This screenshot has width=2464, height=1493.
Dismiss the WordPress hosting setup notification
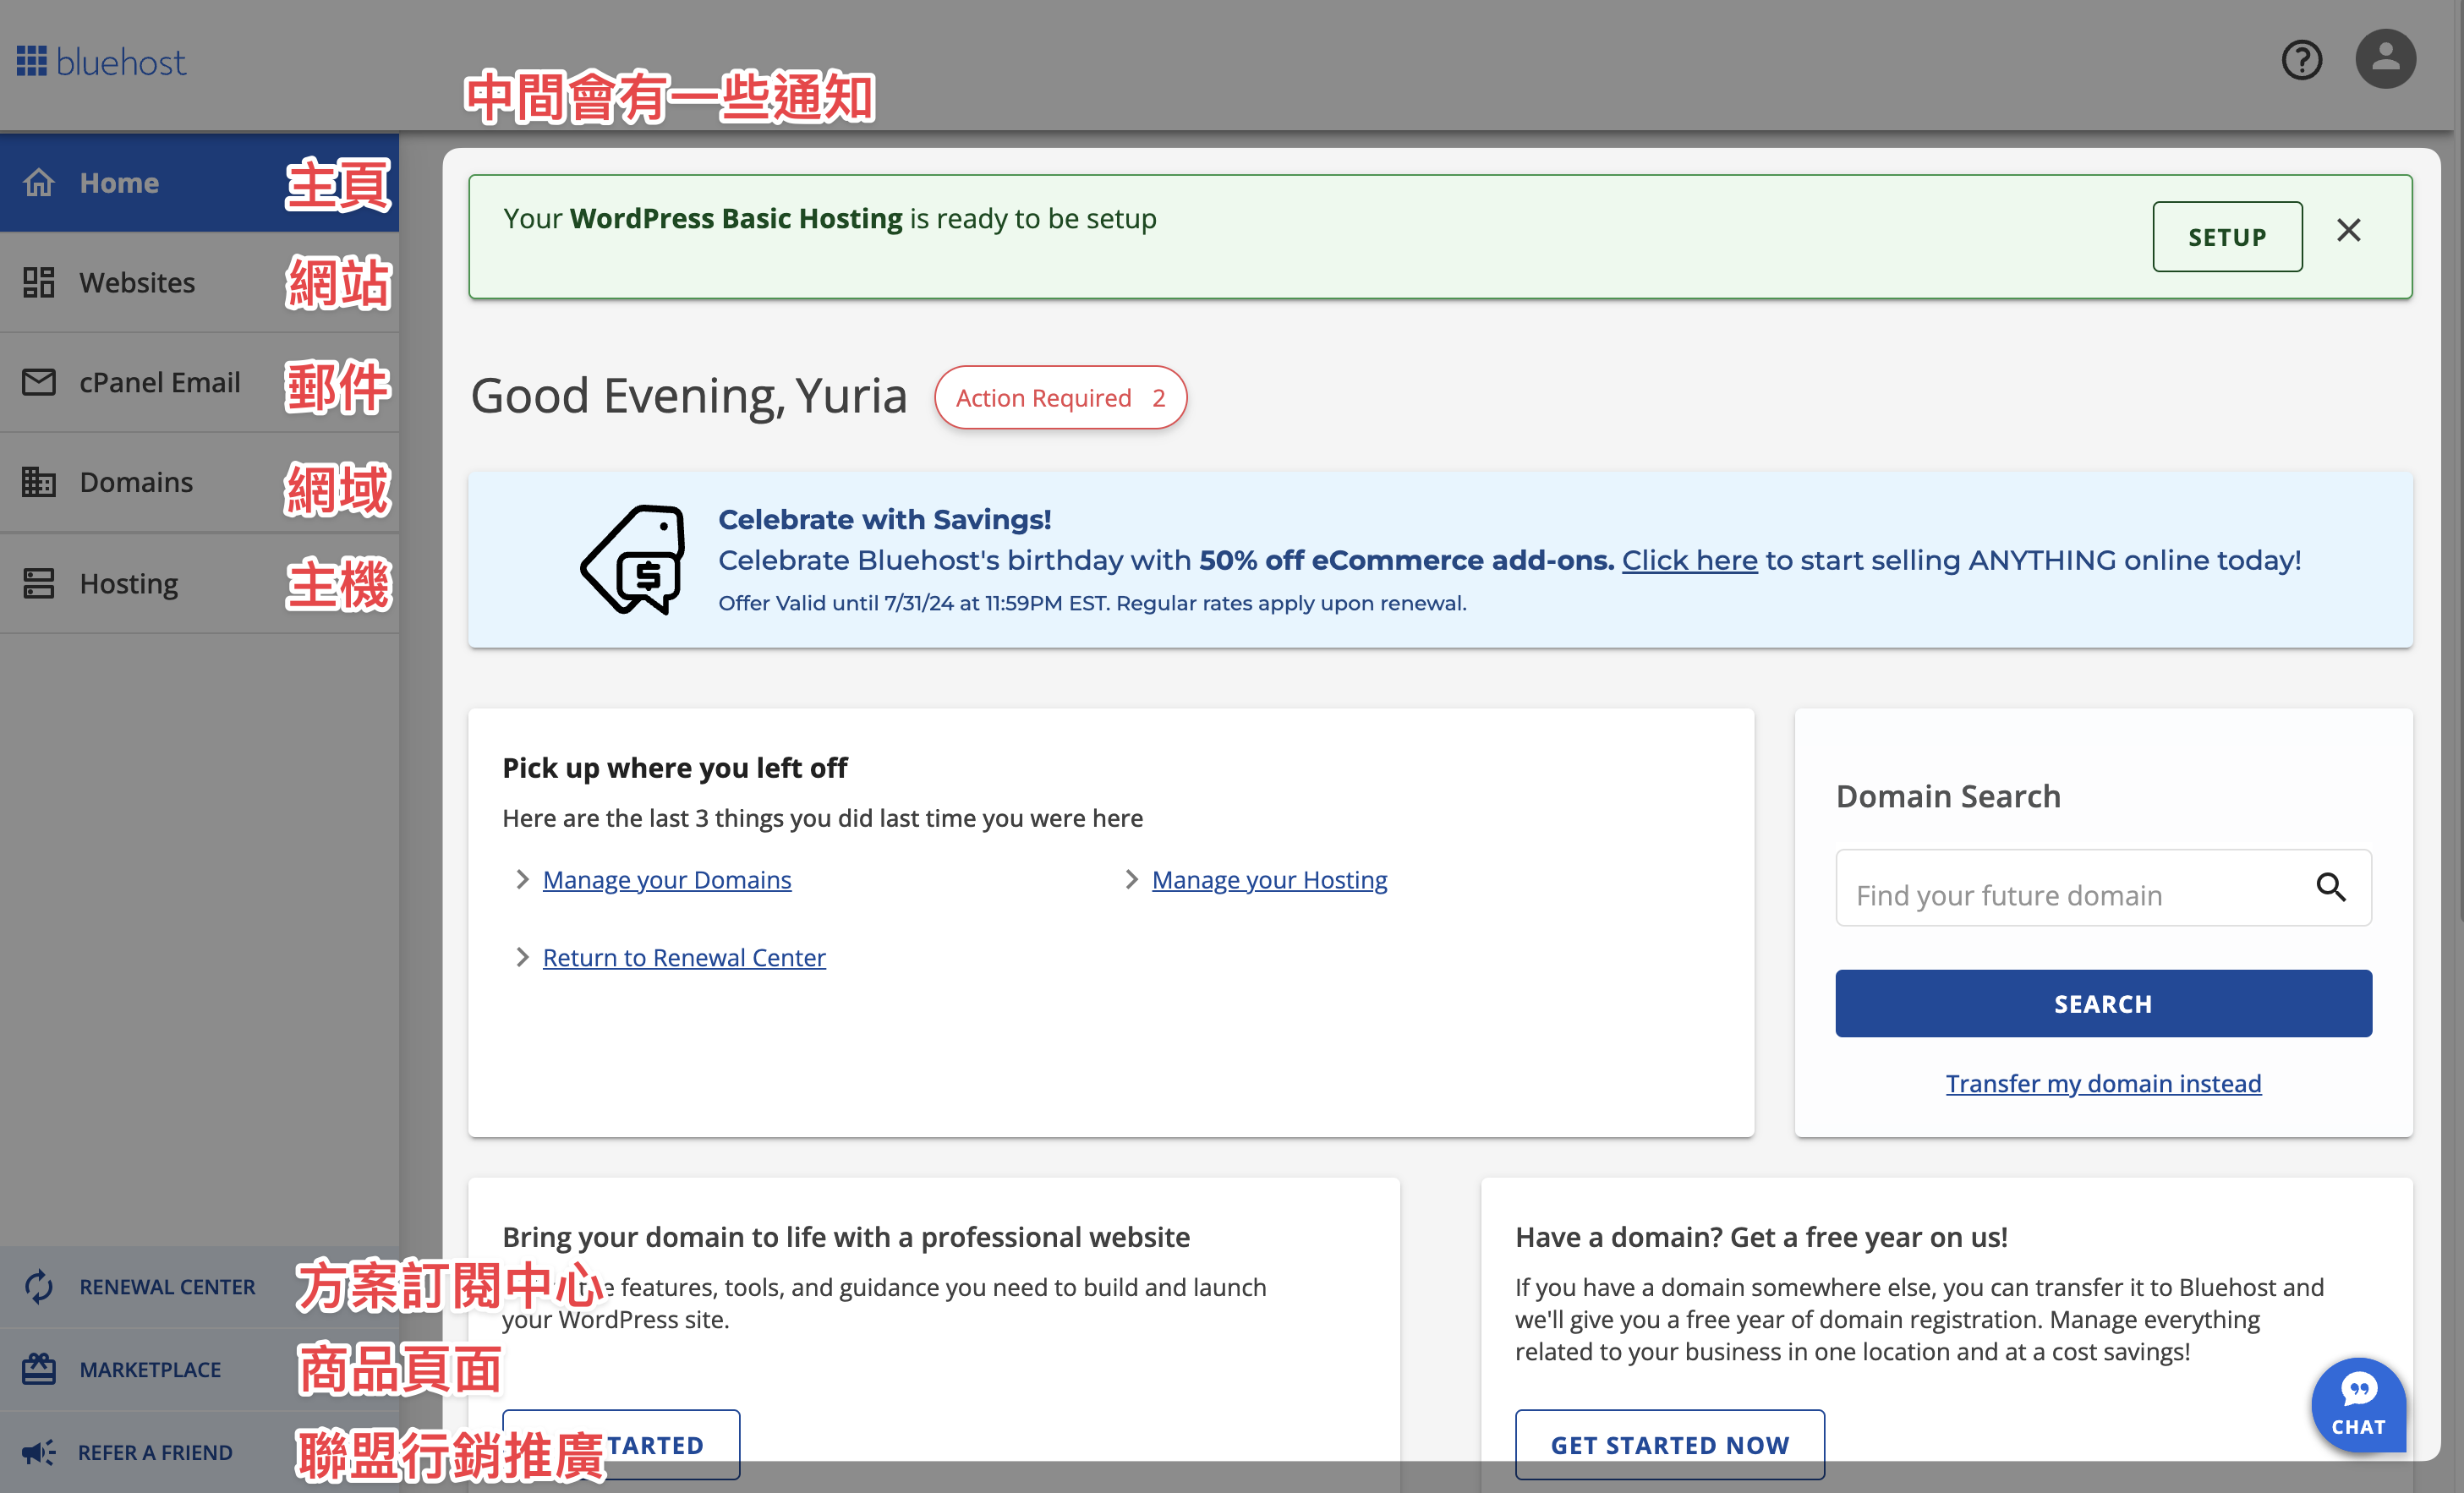pos(2349,231)
